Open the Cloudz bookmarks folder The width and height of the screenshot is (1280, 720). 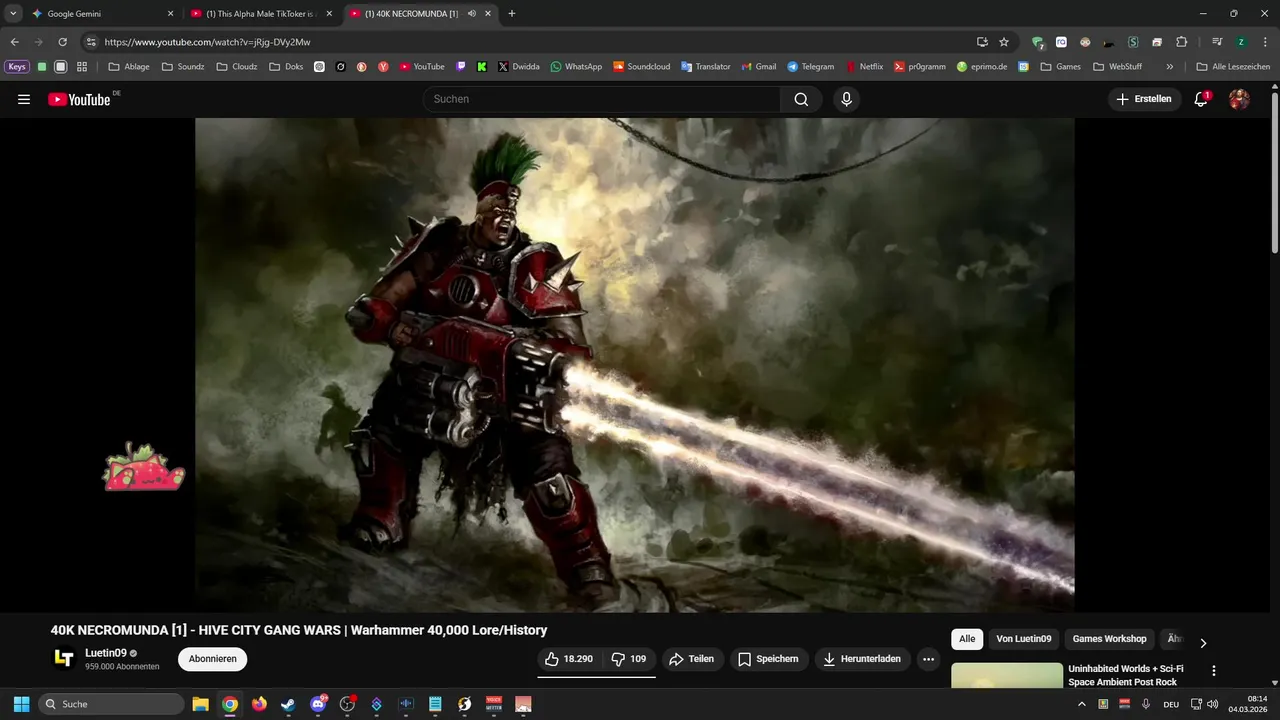[236, 67]
